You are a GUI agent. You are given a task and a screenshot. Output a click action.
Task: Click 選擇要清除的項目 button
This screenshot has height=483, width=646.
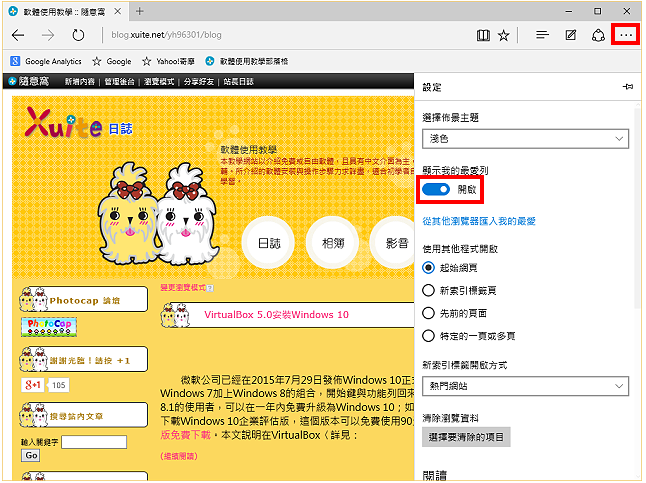(x=466, y=437)
